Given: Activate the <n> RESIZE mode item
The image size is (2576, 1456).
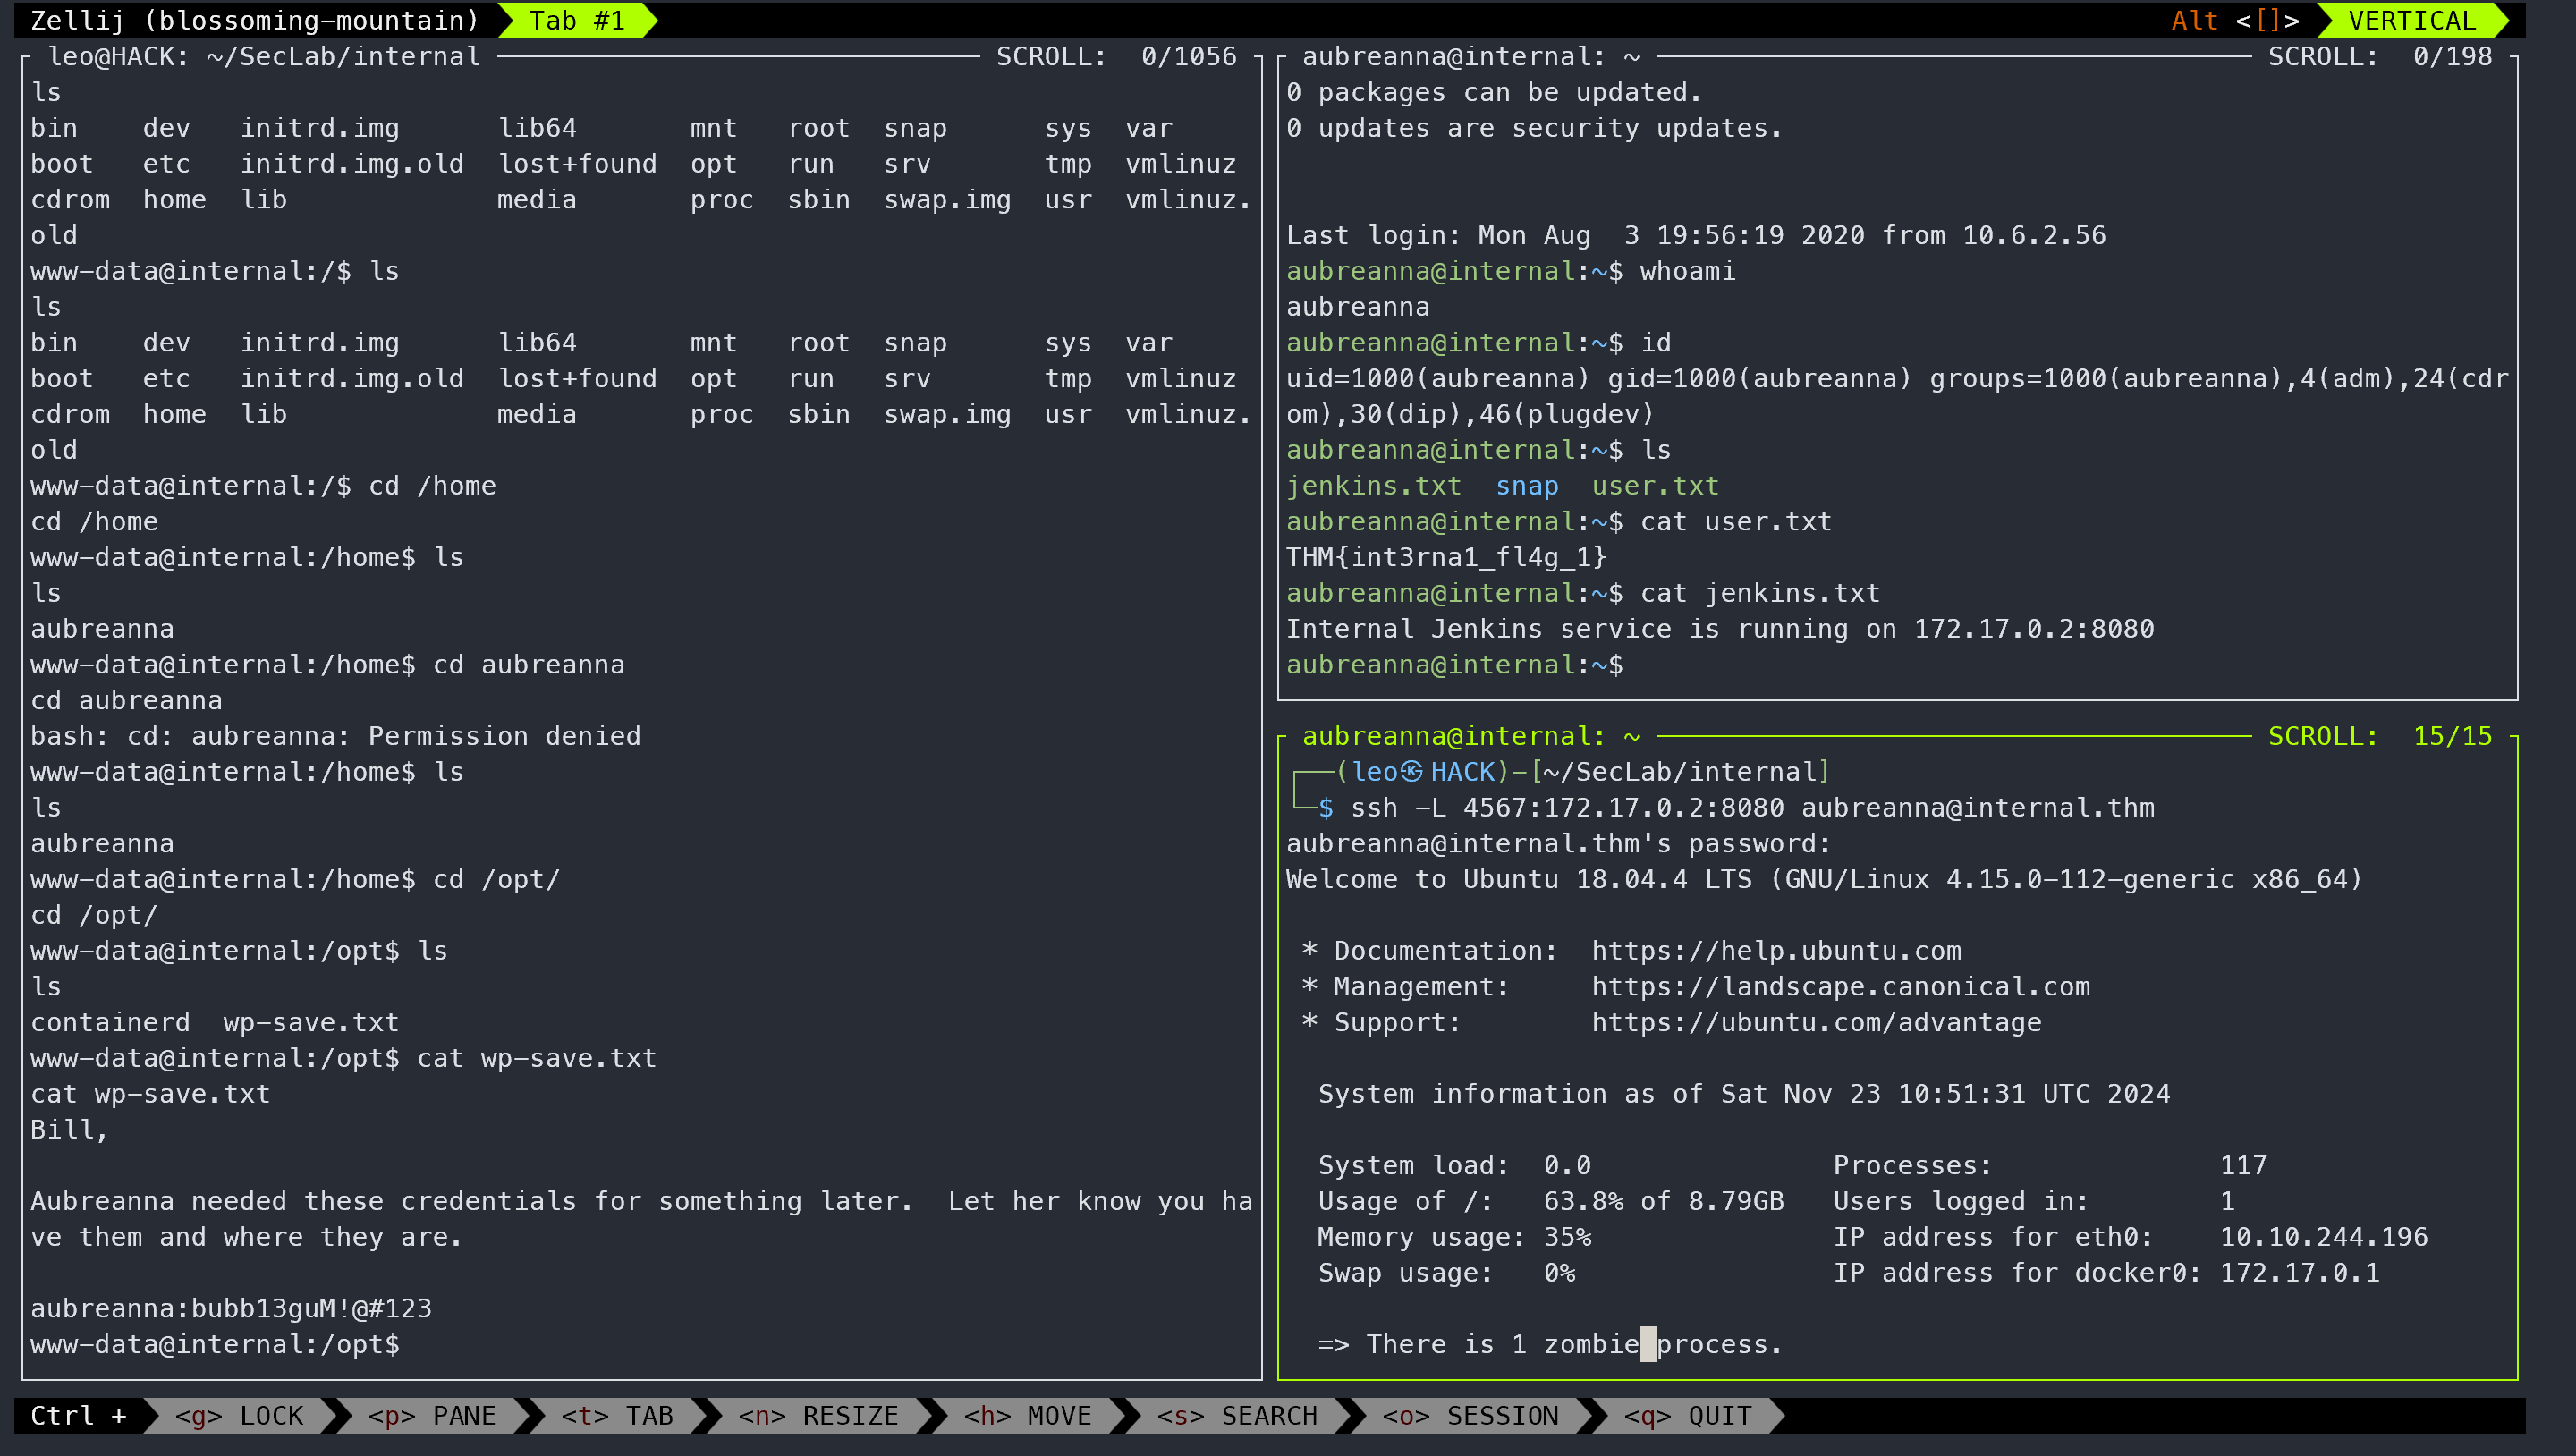Looking at the screenshot, I should [818, 1416].
